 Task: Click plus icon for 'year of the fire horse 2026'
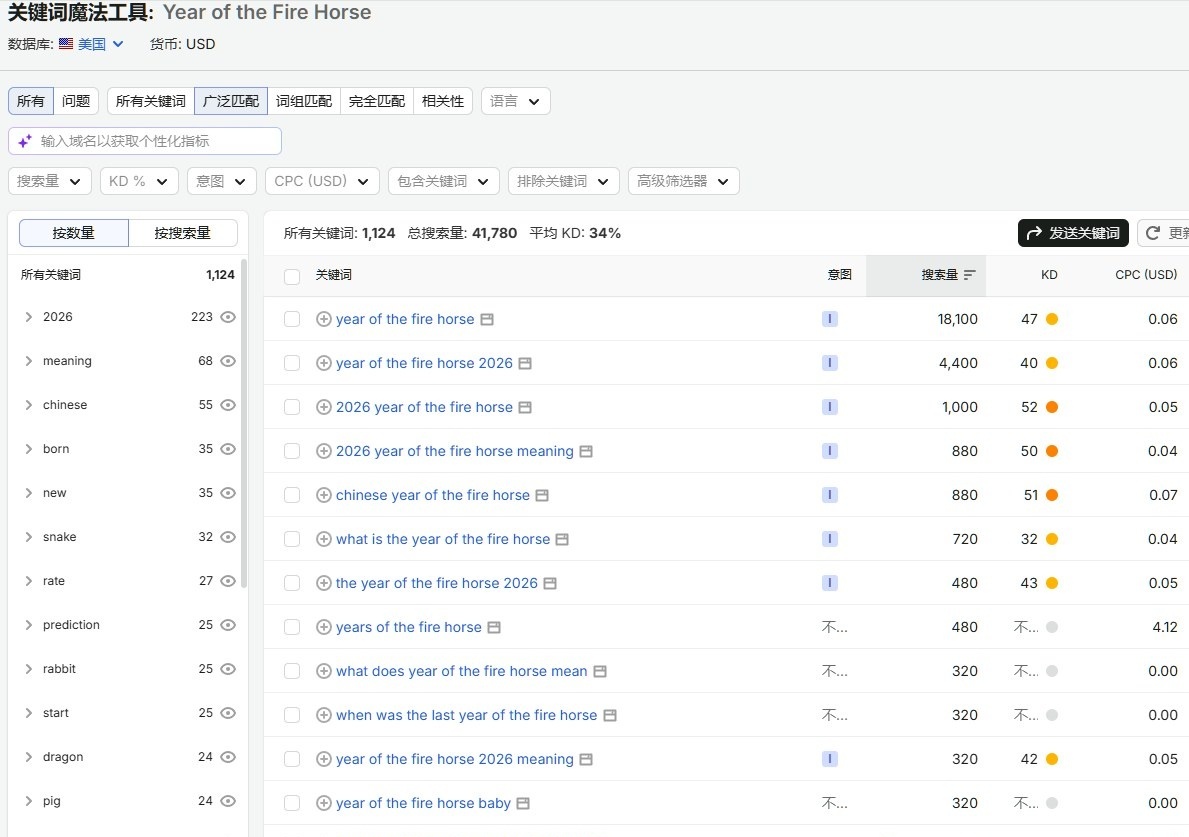pyautogui.click(x=324, y=363)
